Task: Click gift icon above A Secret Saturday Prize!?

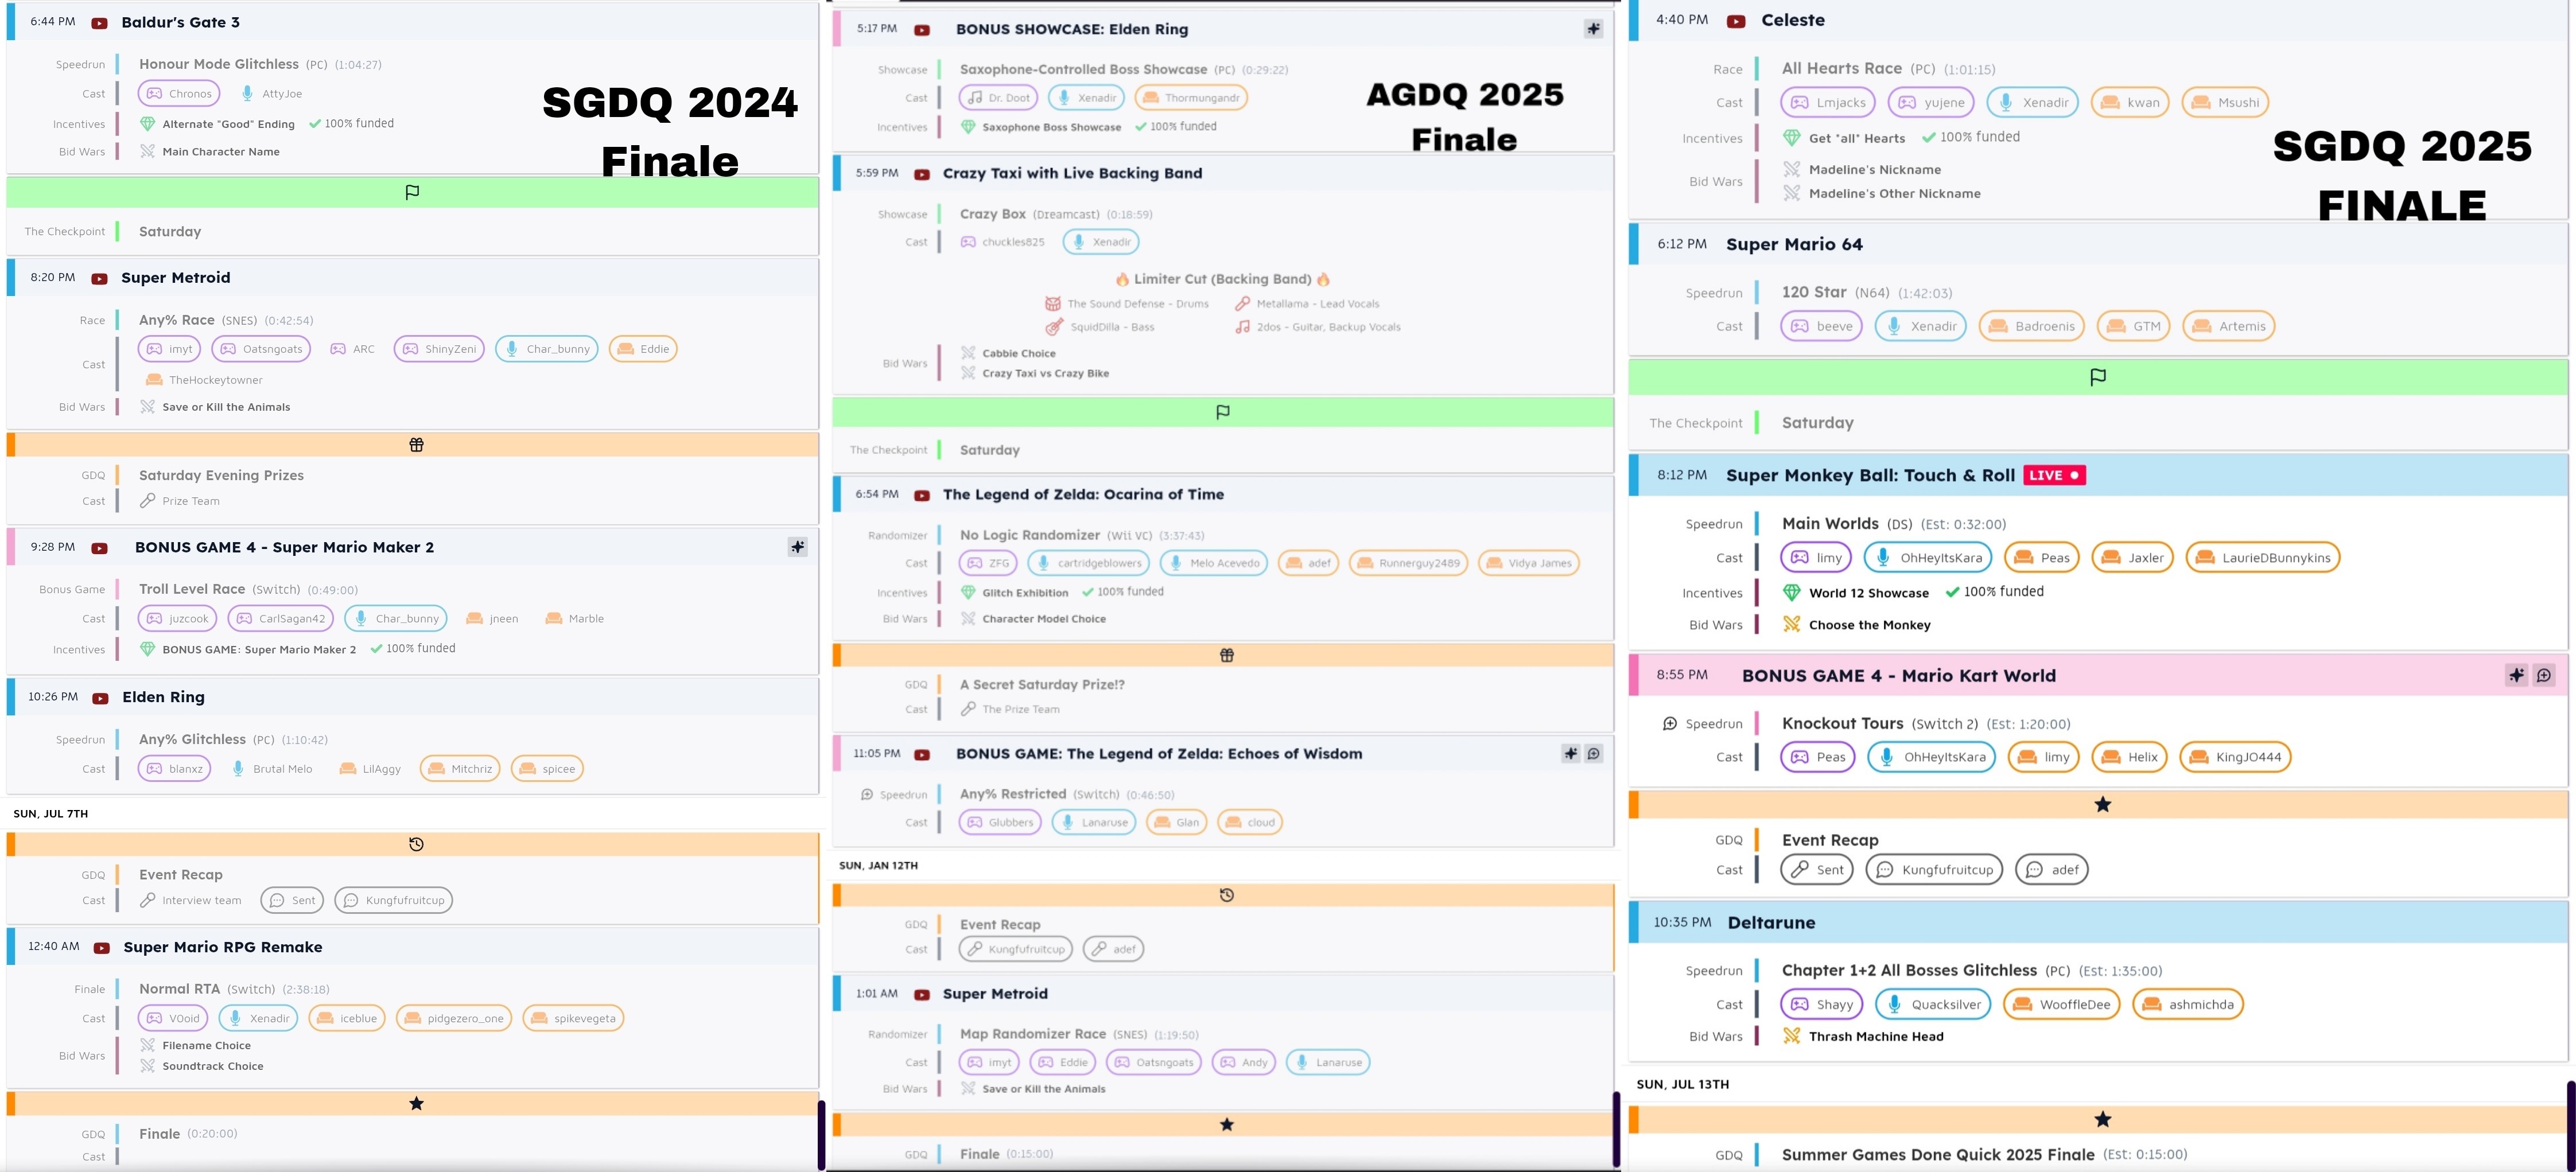Action: tap(1227, 656)
